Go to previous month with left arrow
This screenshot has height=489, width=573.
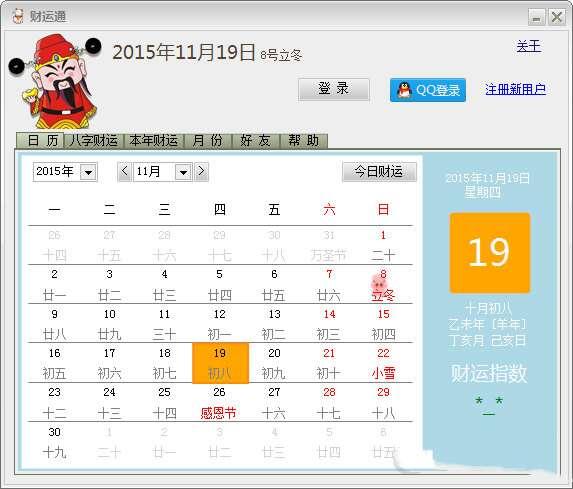click(x=124, y=171)
